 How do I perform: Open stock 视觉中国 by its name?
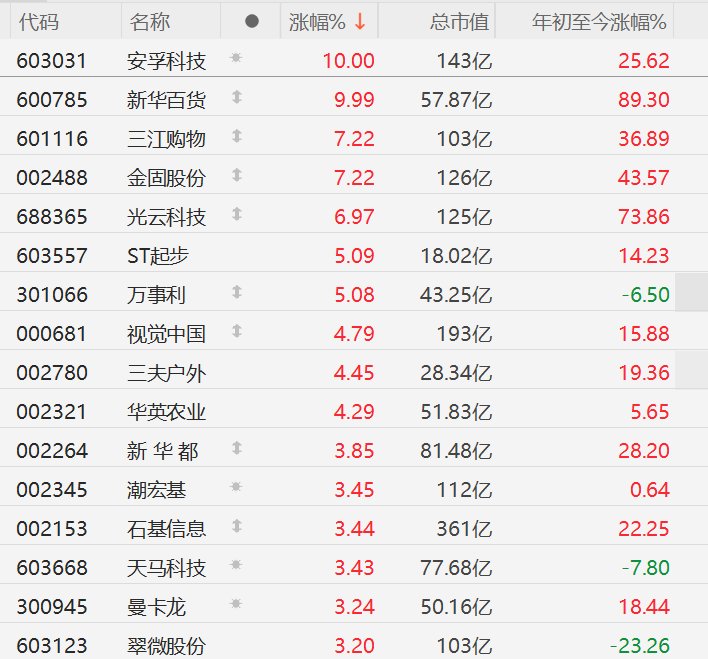[167, 334]
